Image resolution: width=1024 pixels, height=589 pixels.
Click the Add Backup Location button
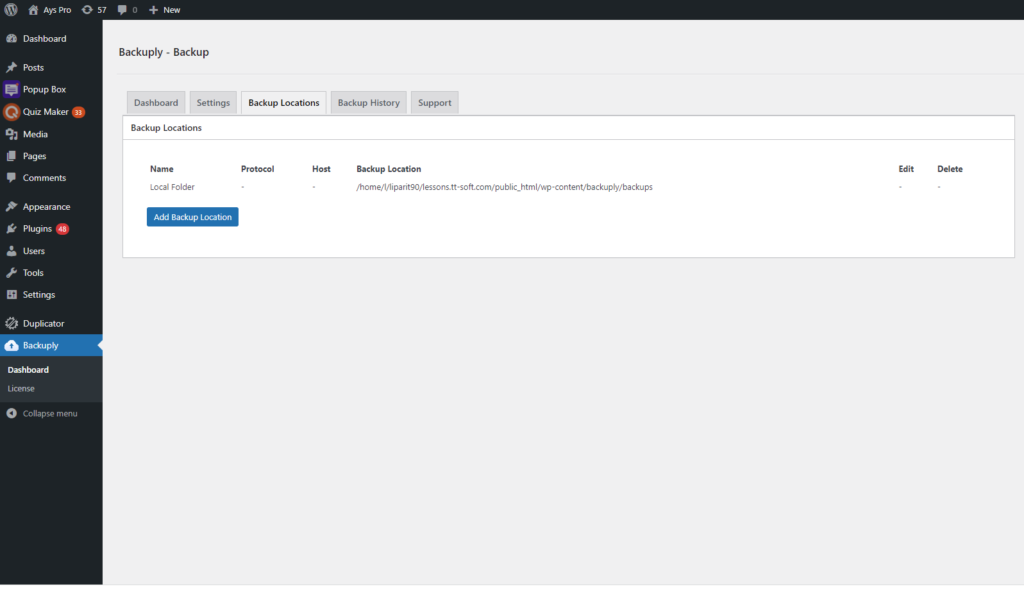193,217
